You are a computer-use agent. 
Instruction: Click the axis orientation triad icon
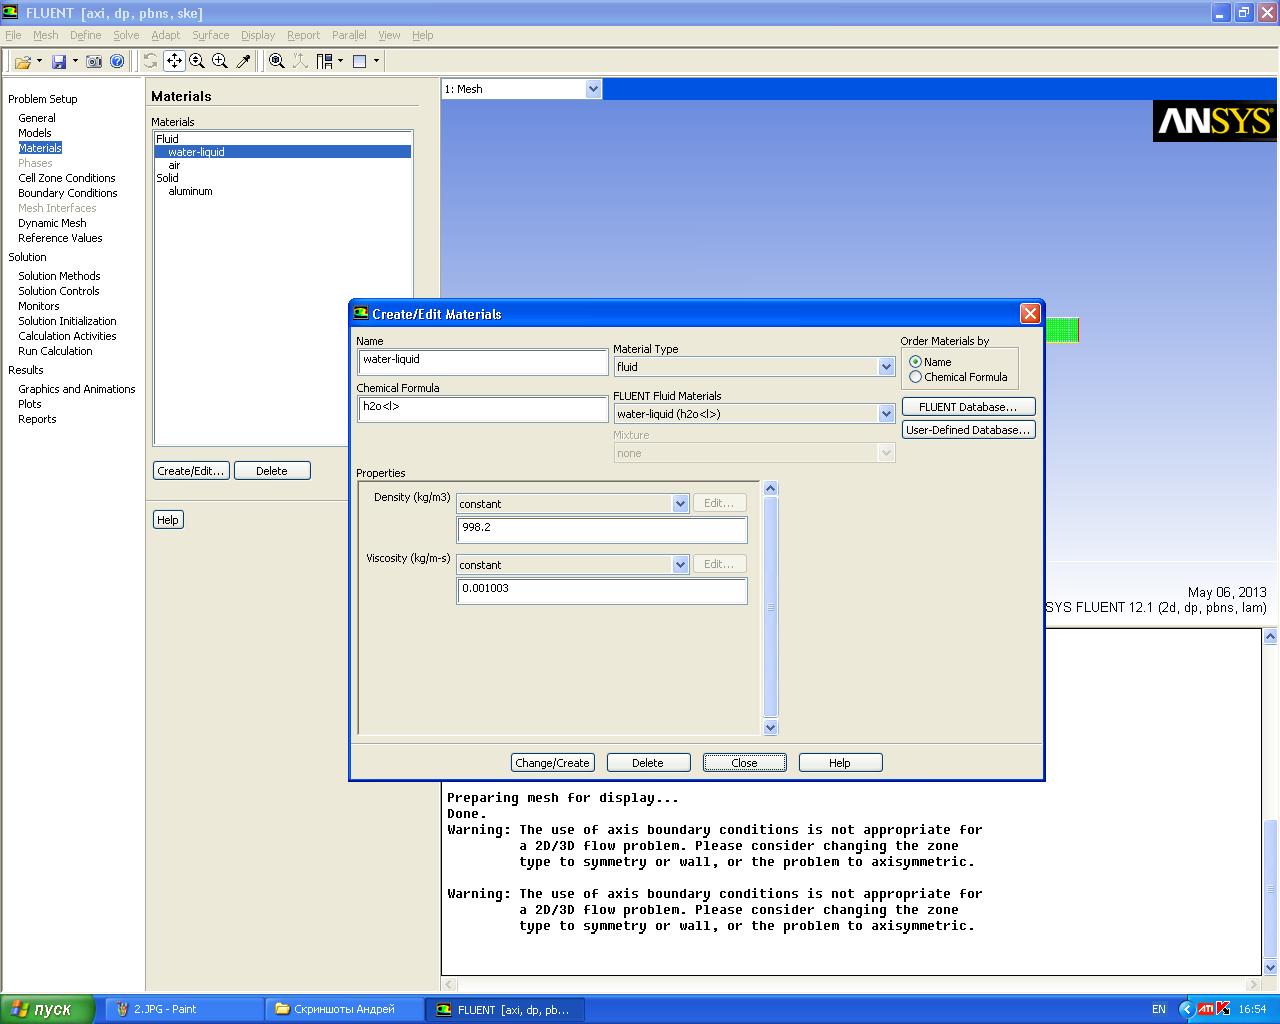(x=300, y=61)
